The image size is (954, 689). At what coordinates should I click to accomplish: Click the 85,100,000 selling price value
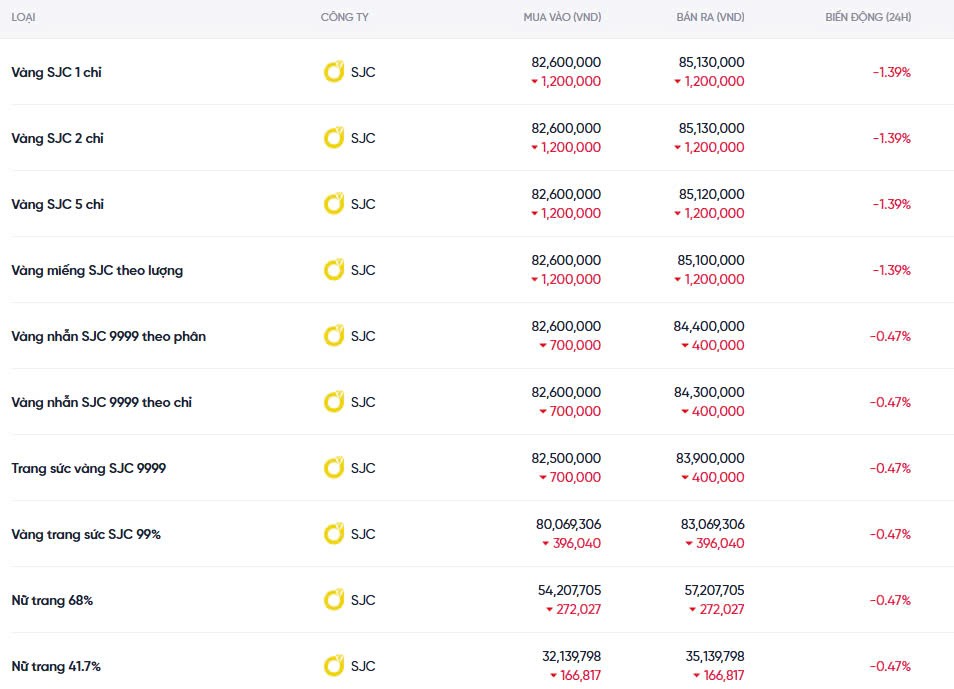pos(710,260)
